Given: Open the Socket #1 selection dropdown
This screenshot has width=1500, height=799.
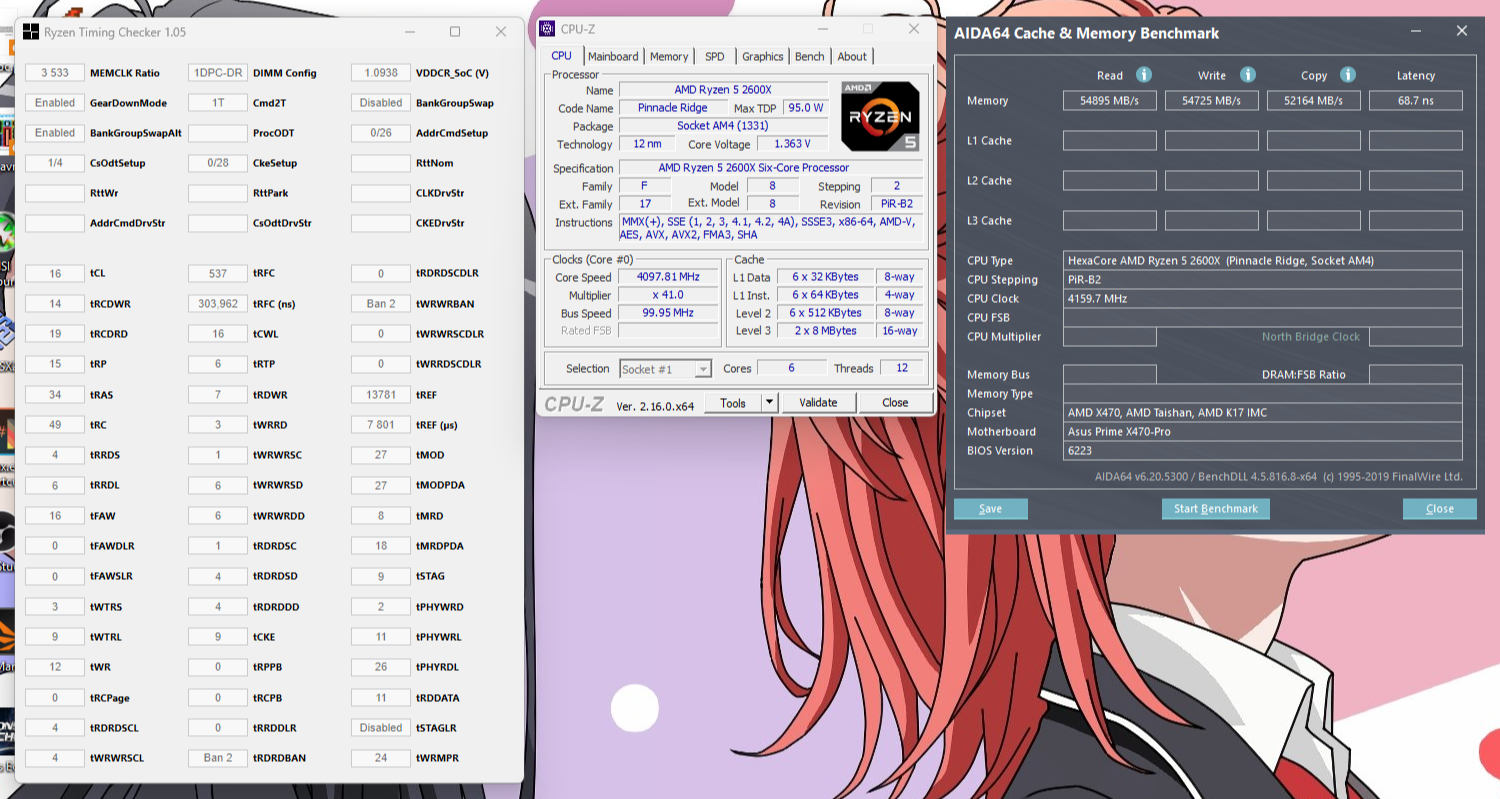Looking at the screenshot, I should coord(665,369).
